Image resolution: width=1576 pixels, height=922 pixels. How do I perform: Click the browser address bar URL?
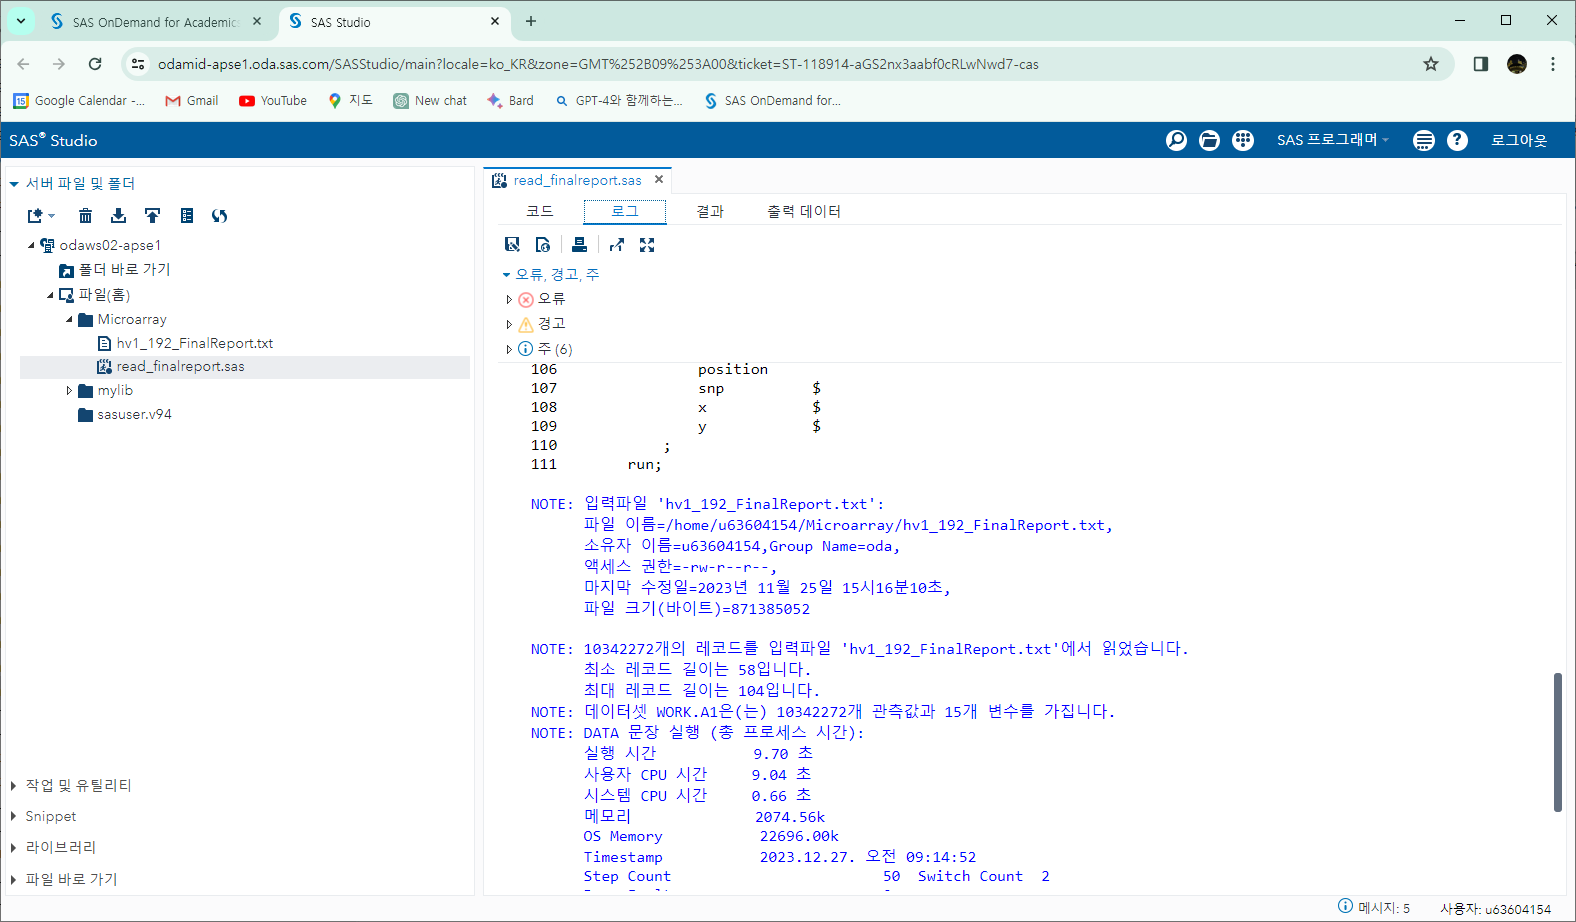(598, 64)
